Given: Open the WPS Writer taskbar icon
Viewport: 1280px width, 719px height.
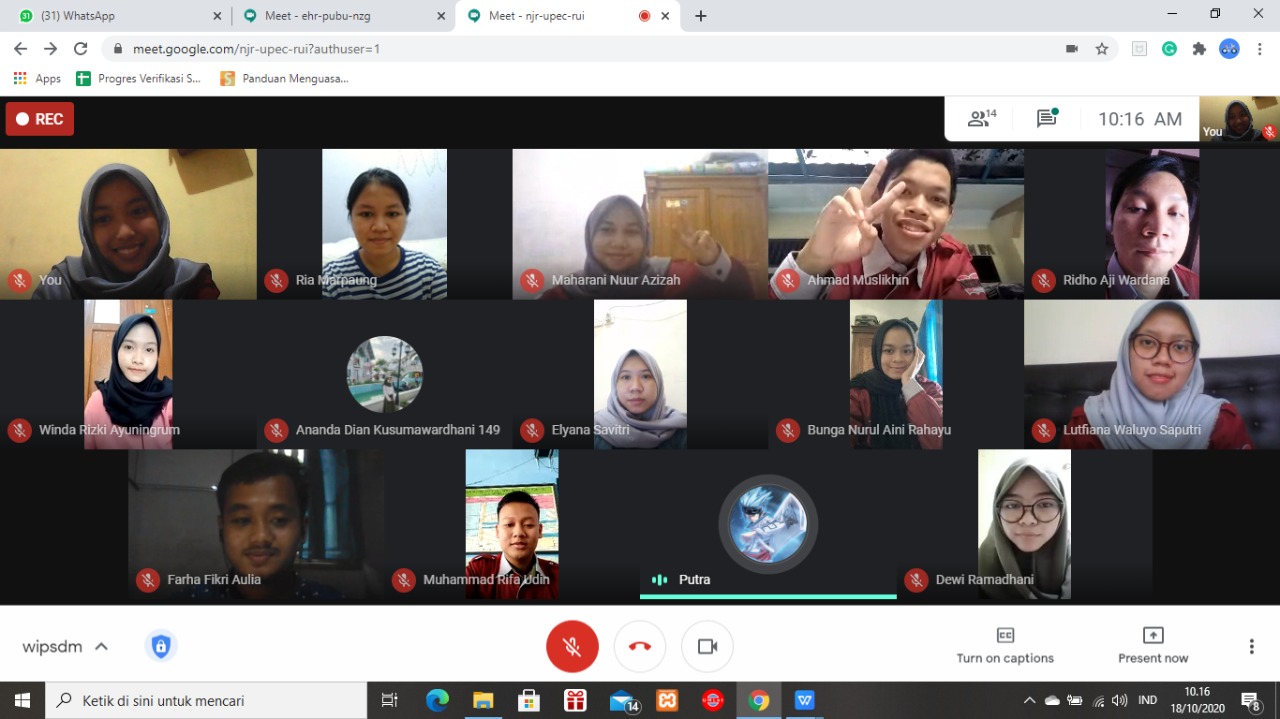Looking at the screenshot, I should pos(805,700).
